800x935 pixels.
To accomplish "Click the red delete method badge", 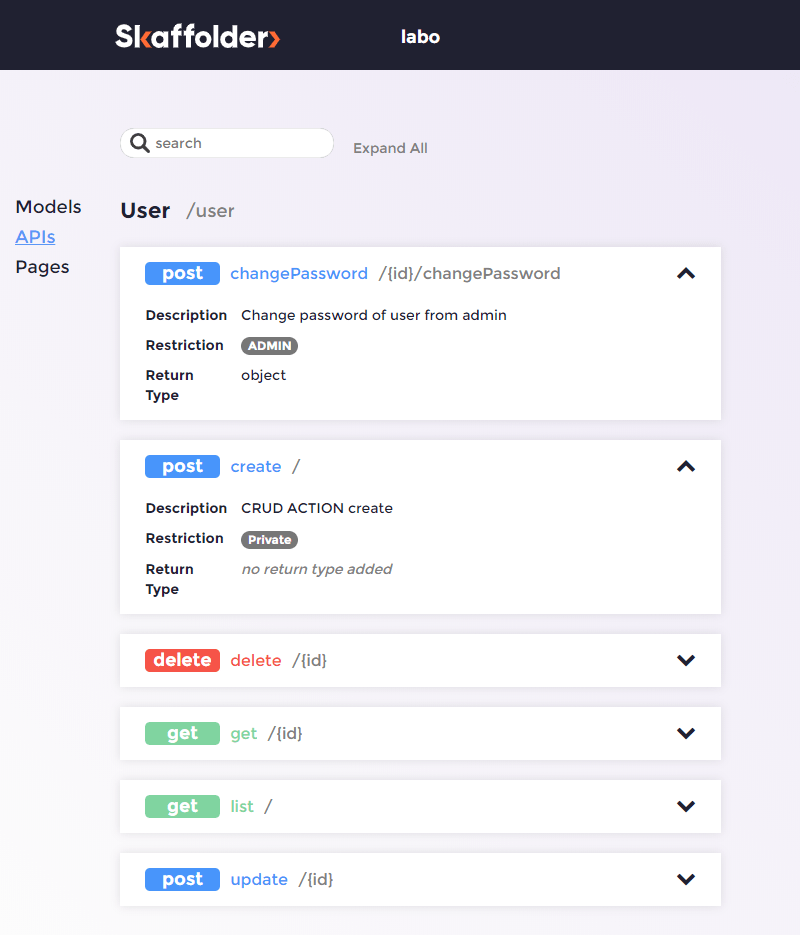I will pyautogui.click(x=182, y=660).
